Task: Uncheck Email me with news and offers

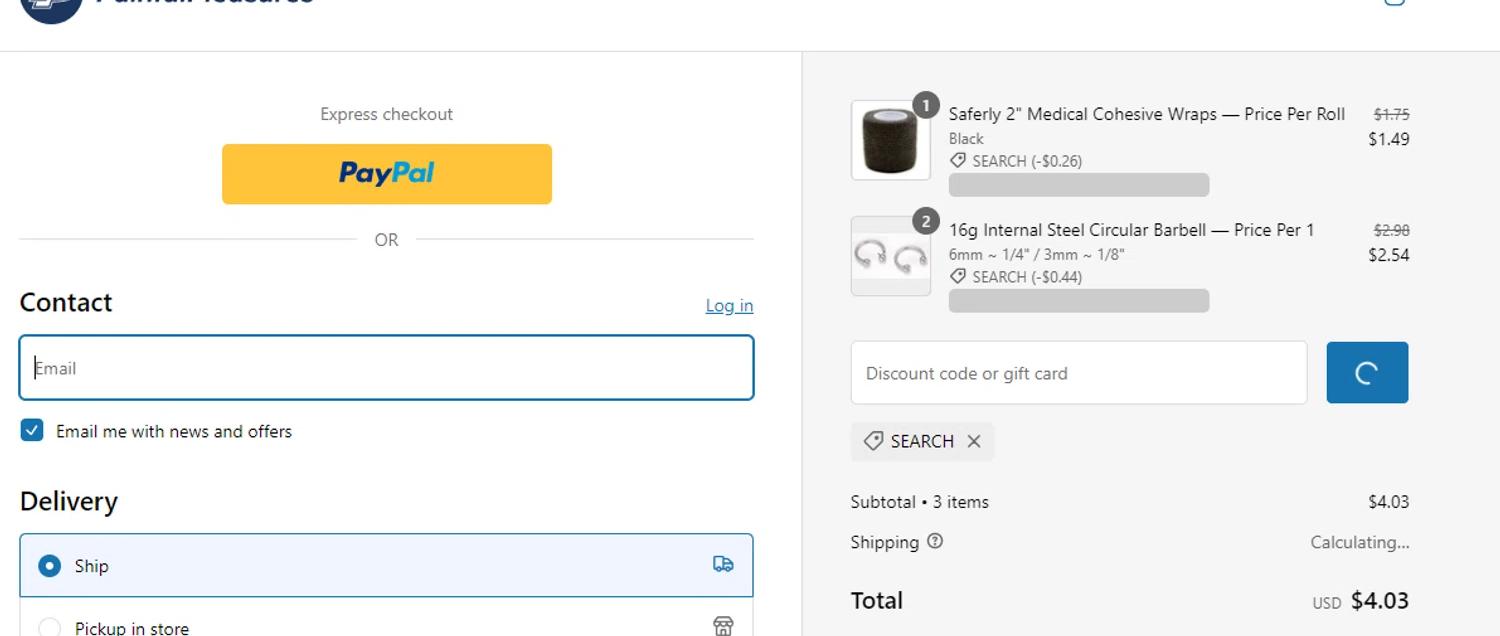Action: coord(32,431)
